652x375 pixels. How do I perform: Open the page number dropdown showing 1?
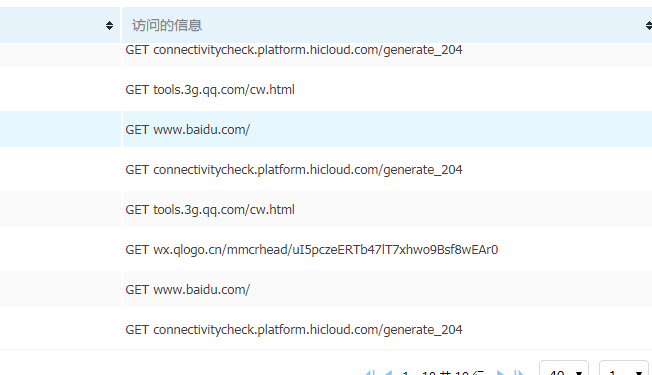624,369
